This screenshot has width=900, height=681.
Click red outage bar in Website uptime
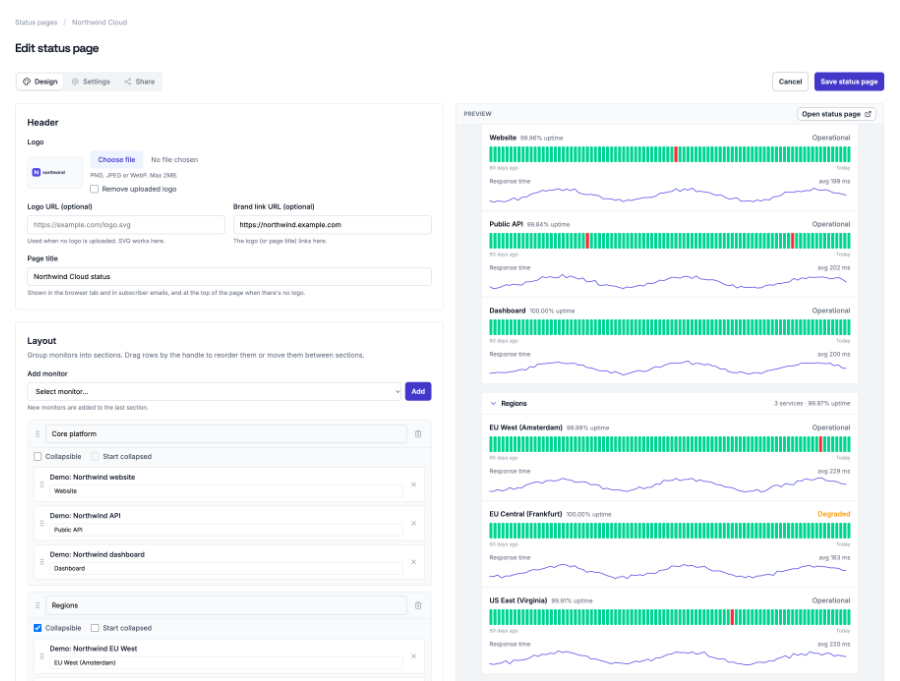click(676, 154)
